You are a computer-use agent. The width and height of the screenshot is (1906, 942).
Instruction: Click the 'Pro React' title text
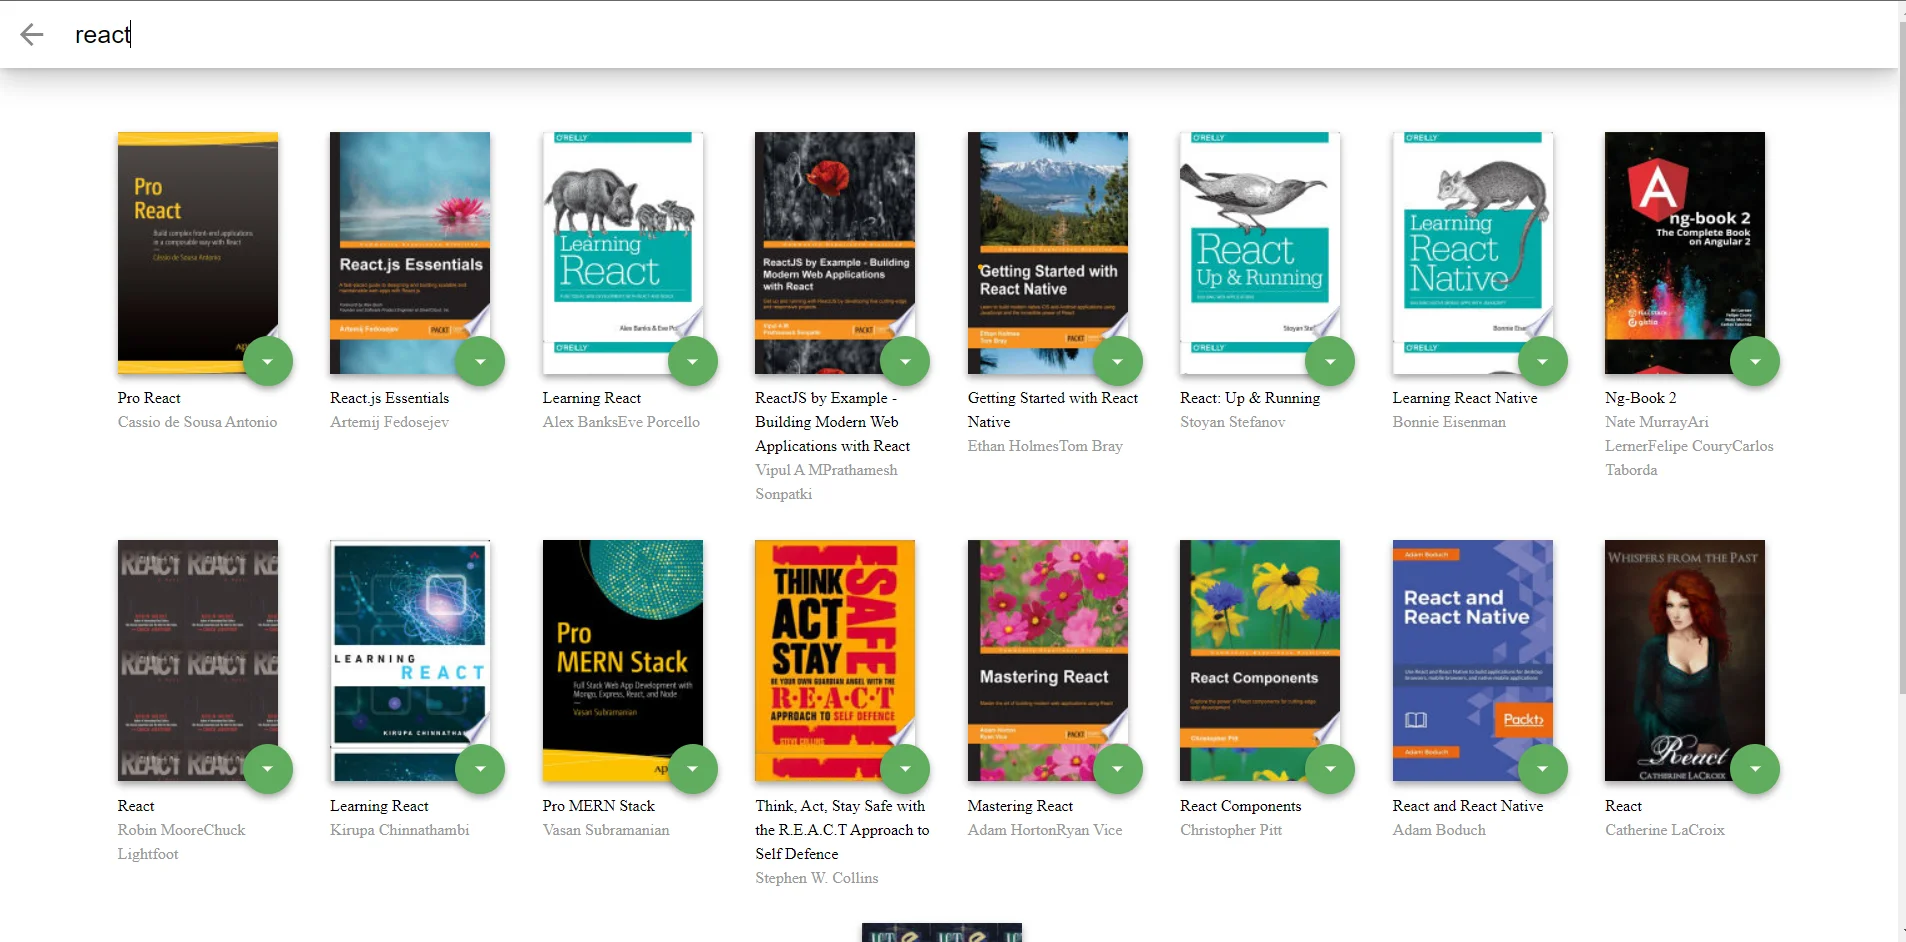(149, 398)
